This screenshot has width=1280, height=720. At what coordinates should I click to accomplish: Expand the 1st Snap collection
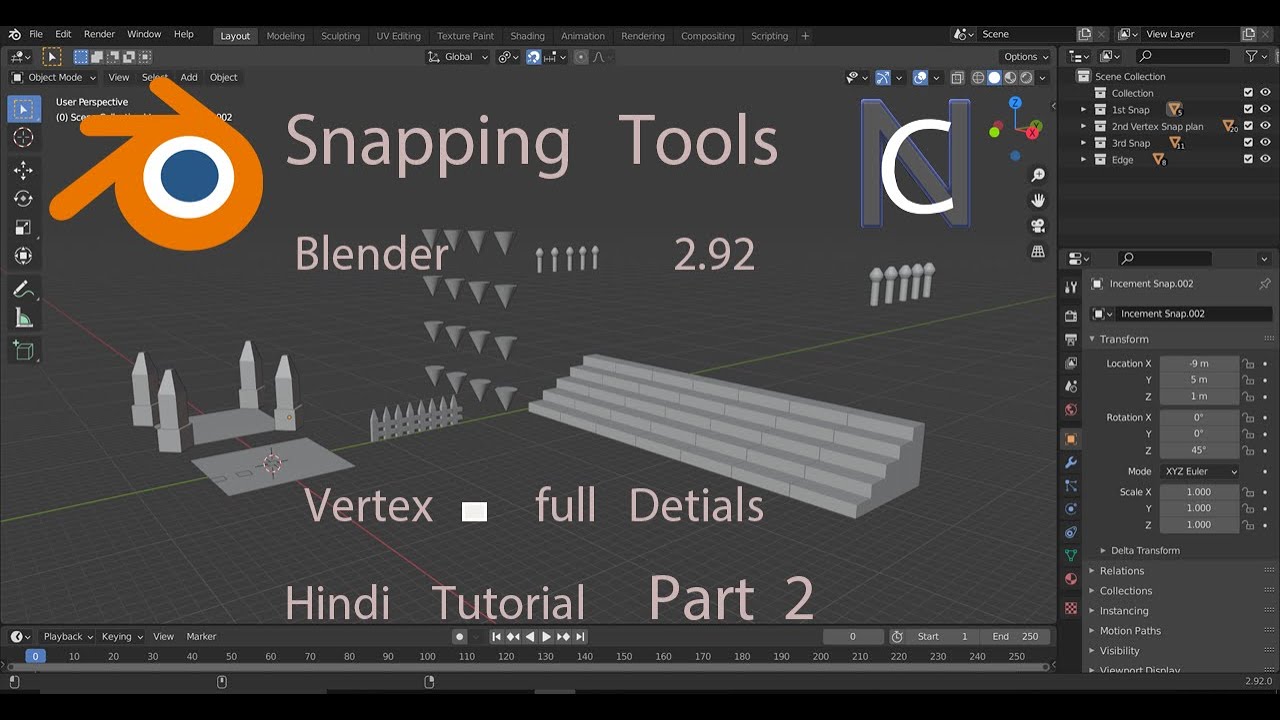tap(1083, 110)
